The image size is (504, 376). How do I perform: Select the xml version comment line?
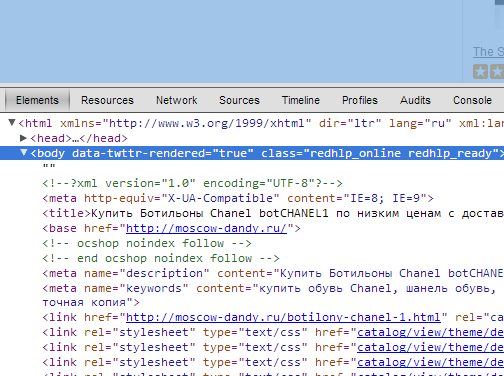click(192, 183)
